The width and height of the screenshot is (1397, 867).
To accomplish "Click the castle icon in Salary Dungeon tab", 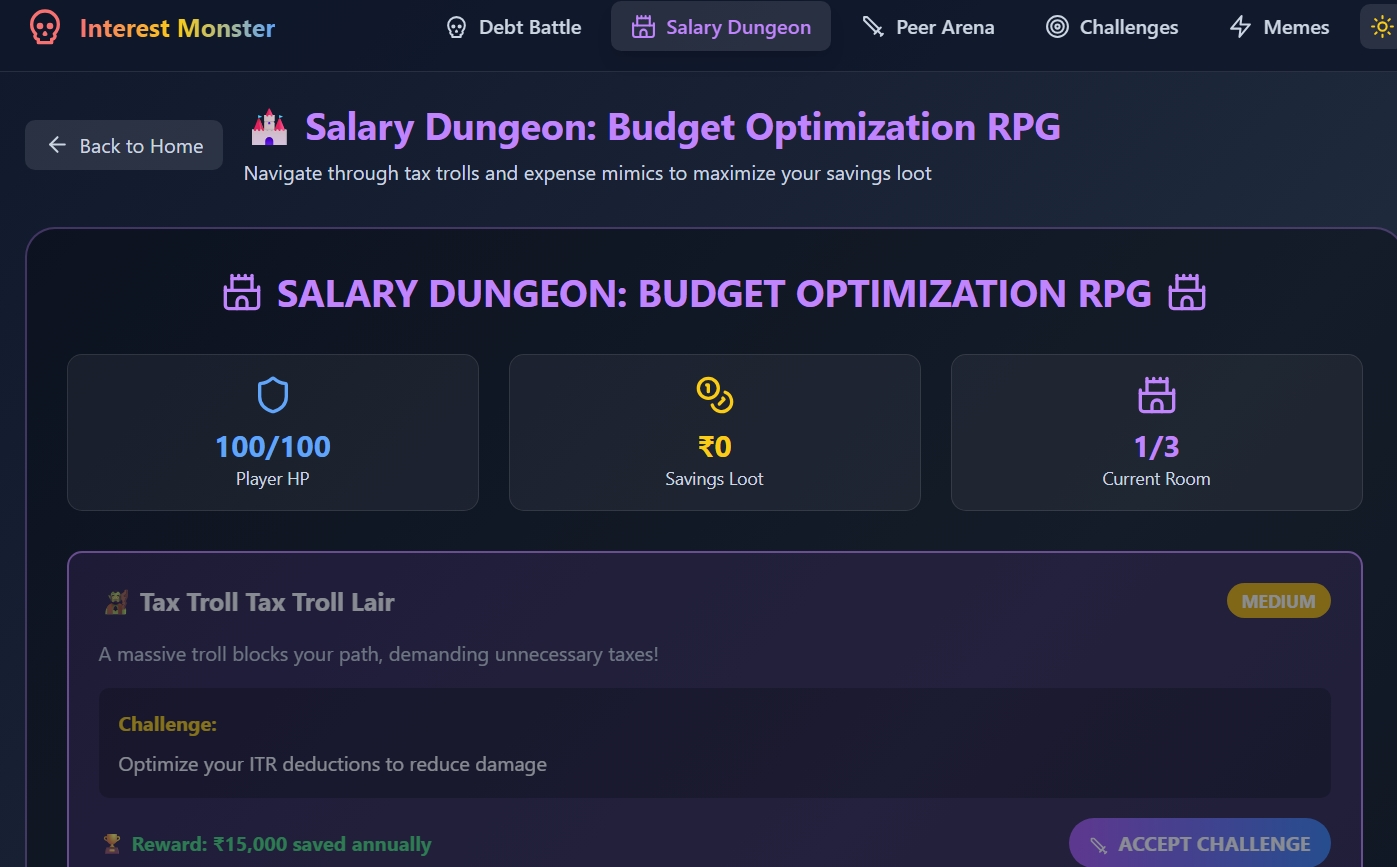I will pyautogui.click(x=643, y=27).
